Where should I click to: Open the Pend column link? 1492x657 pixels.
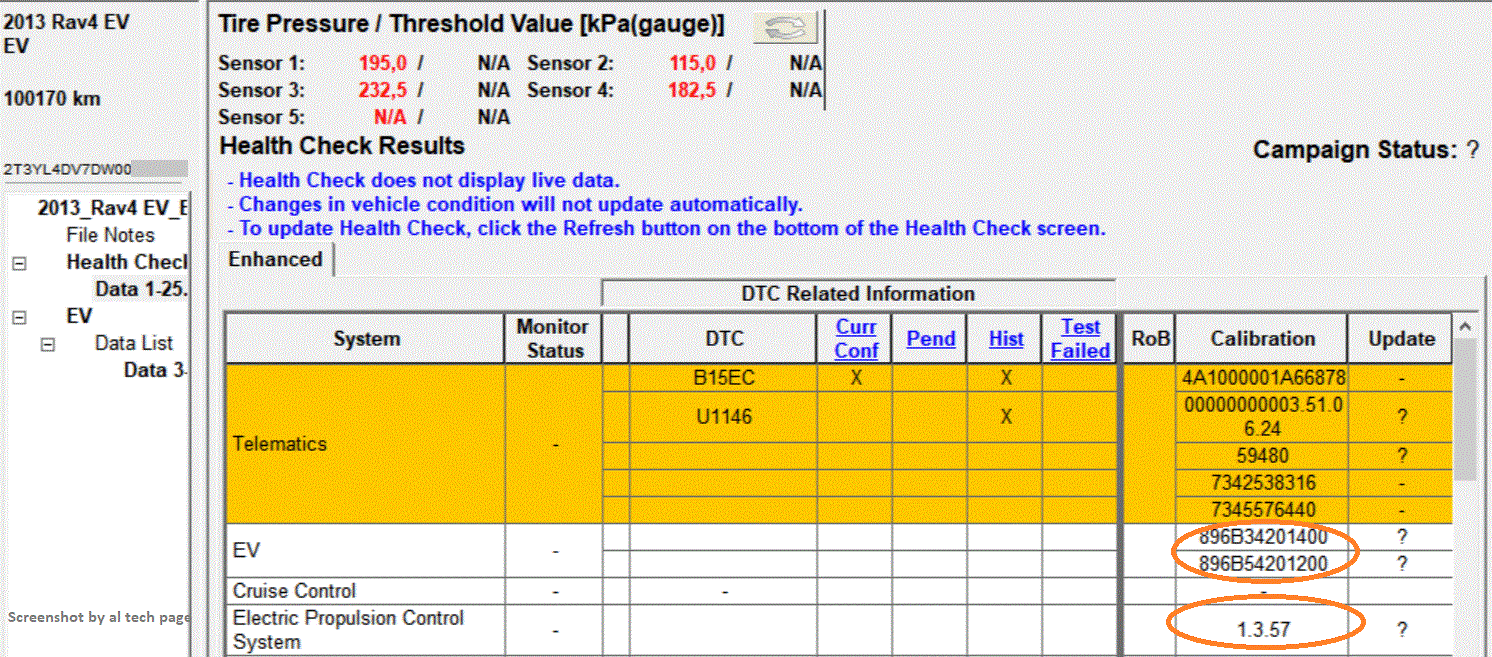930,339
